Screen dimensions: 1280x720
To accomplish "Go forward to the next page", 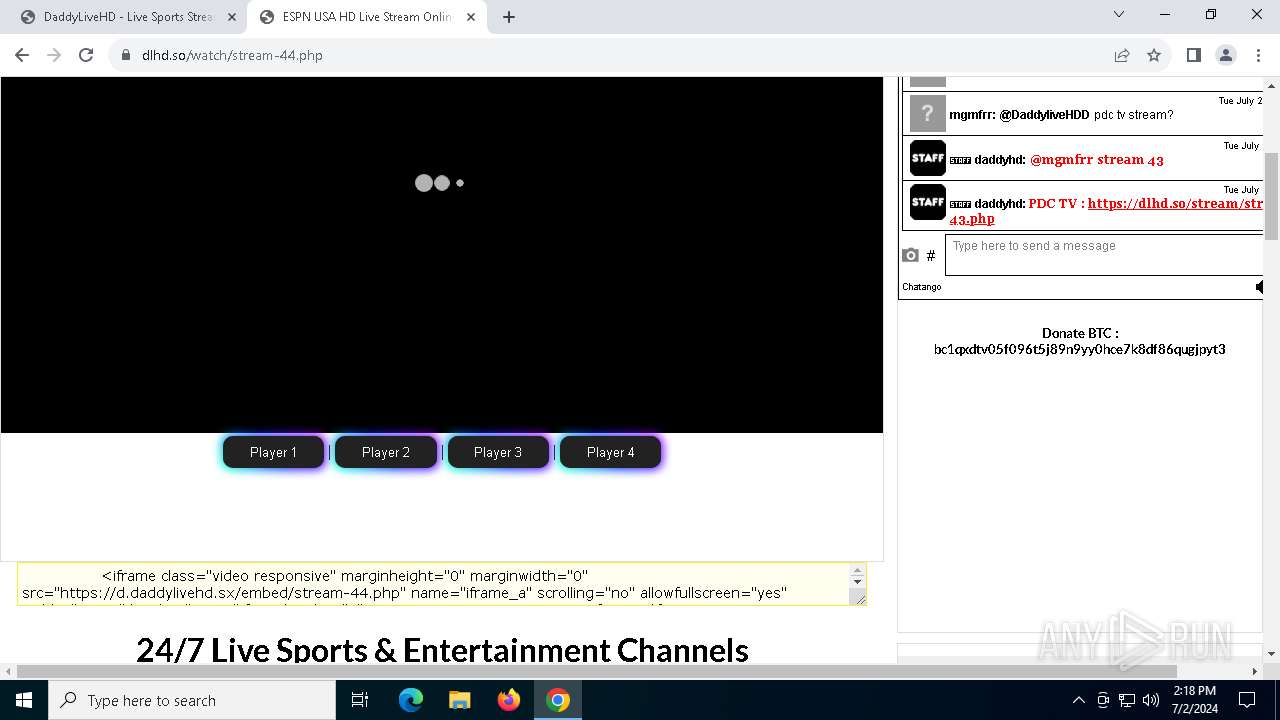I will point(54,55).
